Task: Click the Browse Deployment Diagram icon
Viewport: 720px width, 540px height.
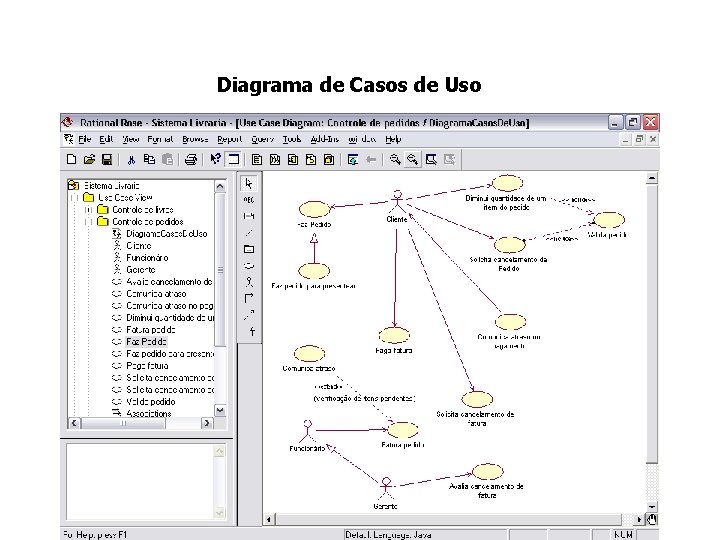Action: click(311, 159)
